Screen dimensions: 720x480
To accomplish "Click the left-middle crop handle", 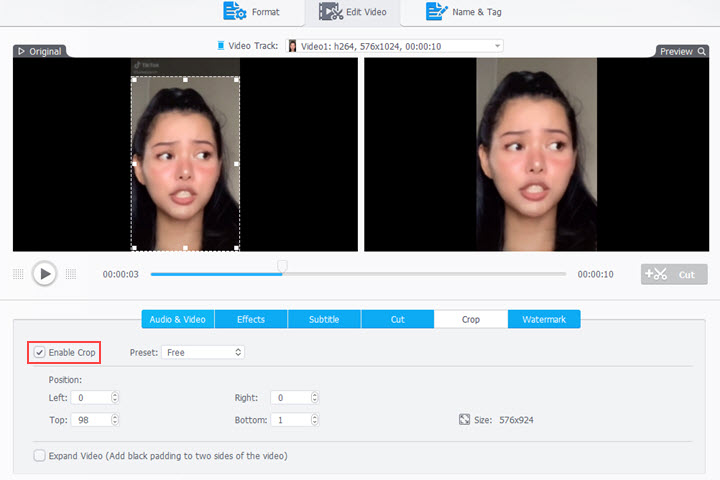I will point(134,164).
